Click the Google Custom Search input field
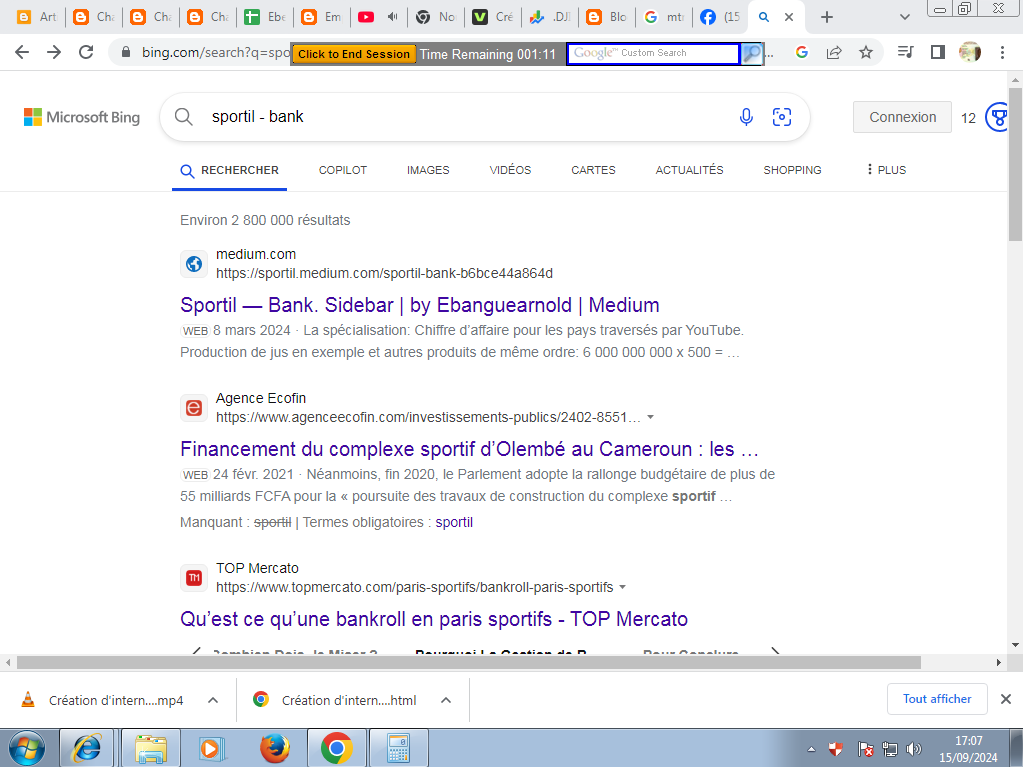 (653, 53)
